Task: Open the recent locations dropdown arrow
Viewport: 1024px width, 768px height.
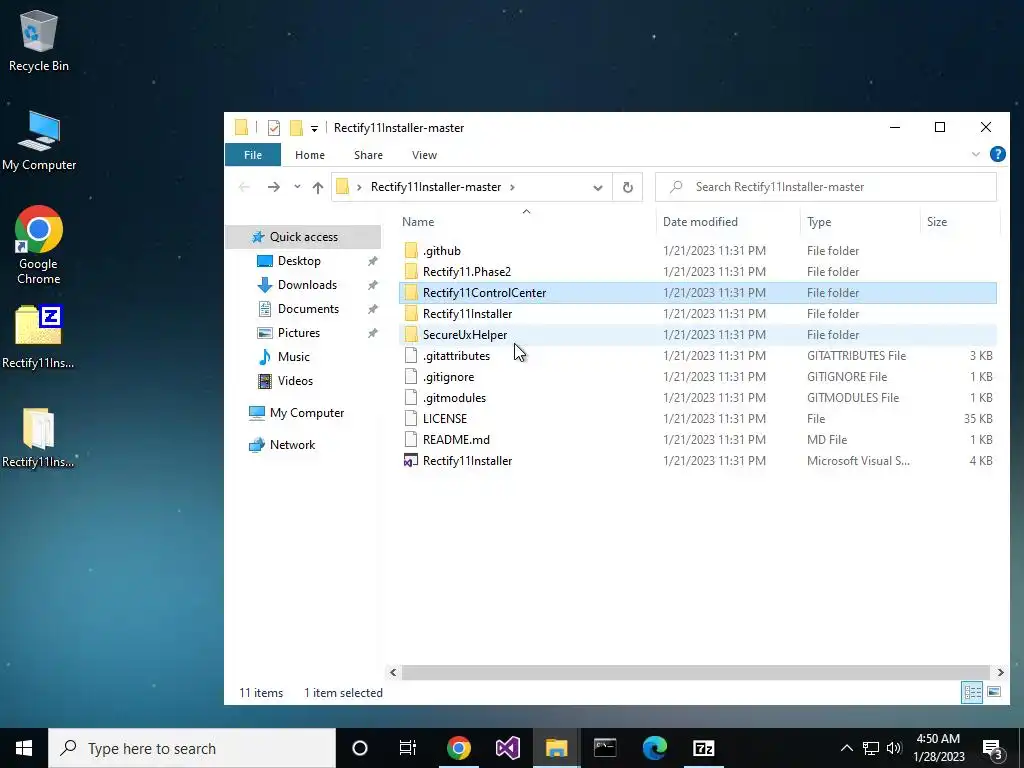Action: pyautogui.click(x=297, y=187)
